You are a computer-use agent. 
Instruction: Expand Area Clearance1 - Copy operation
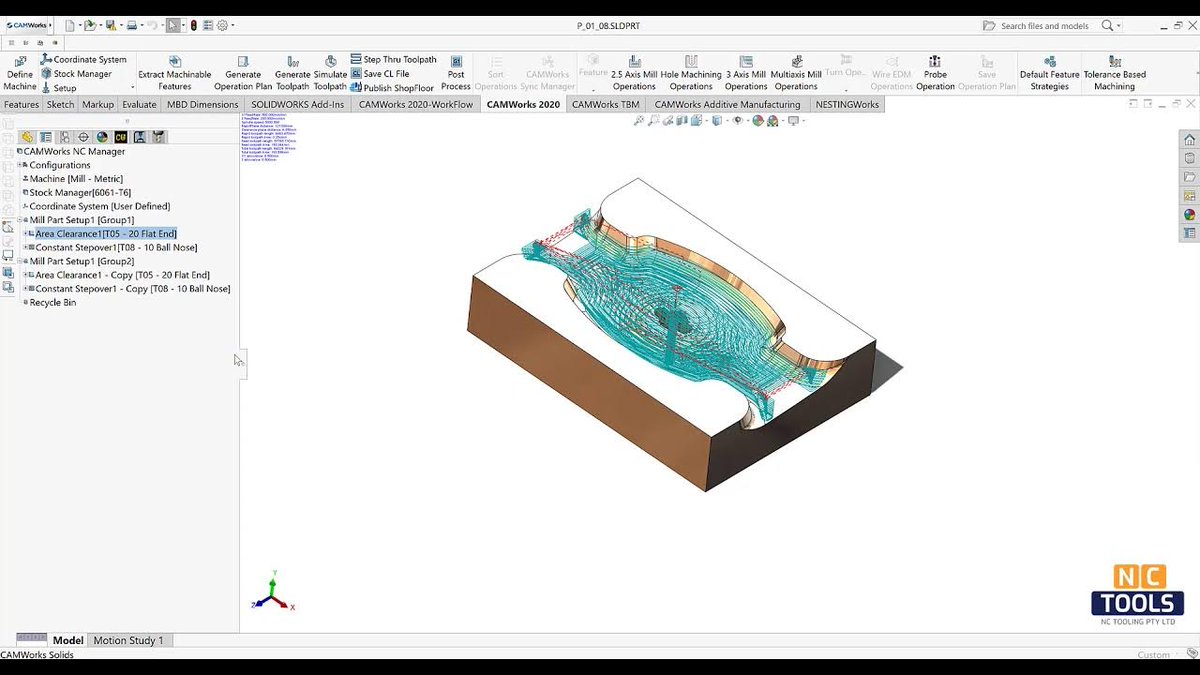25,275
